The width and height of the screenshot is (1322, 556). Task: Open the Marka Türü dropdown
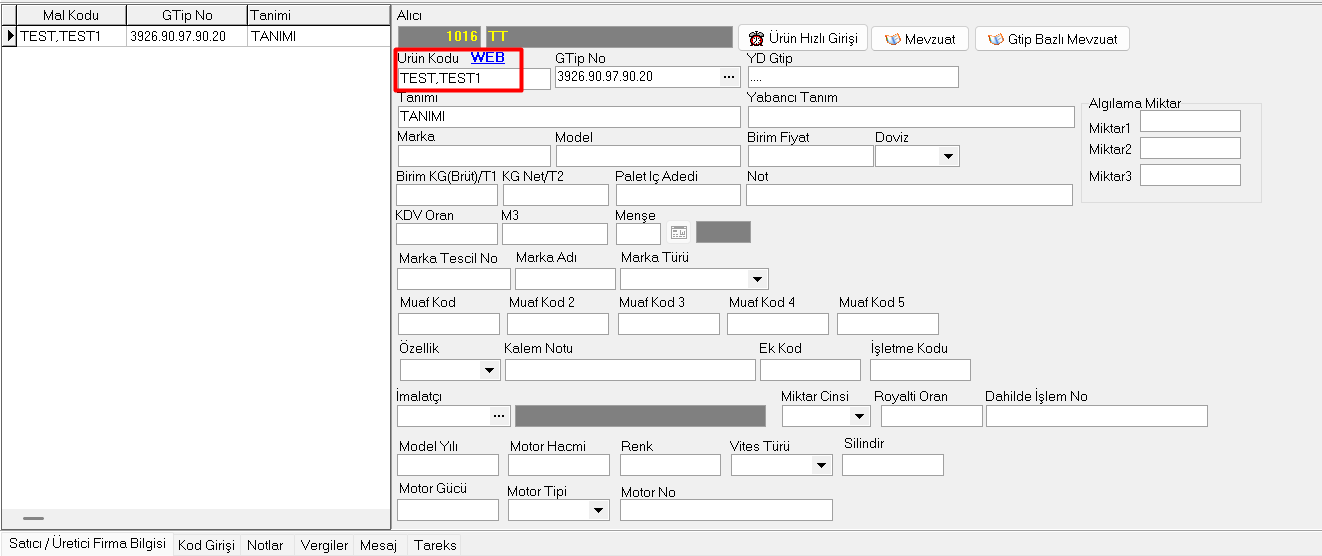click(757, 279)
